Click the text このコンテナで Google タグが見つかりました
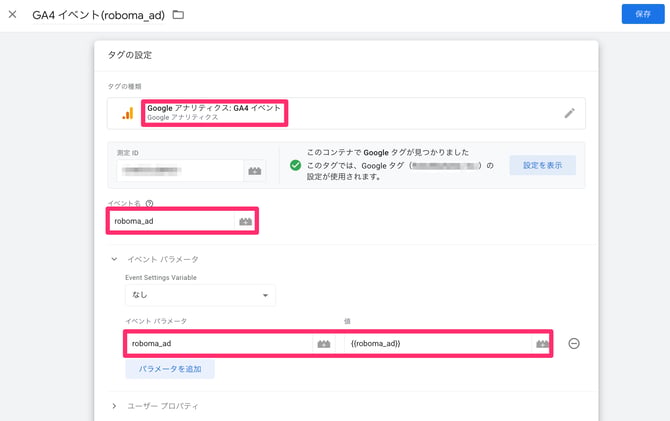The height and width of the screenshot is (421, 670). [388, 153]
